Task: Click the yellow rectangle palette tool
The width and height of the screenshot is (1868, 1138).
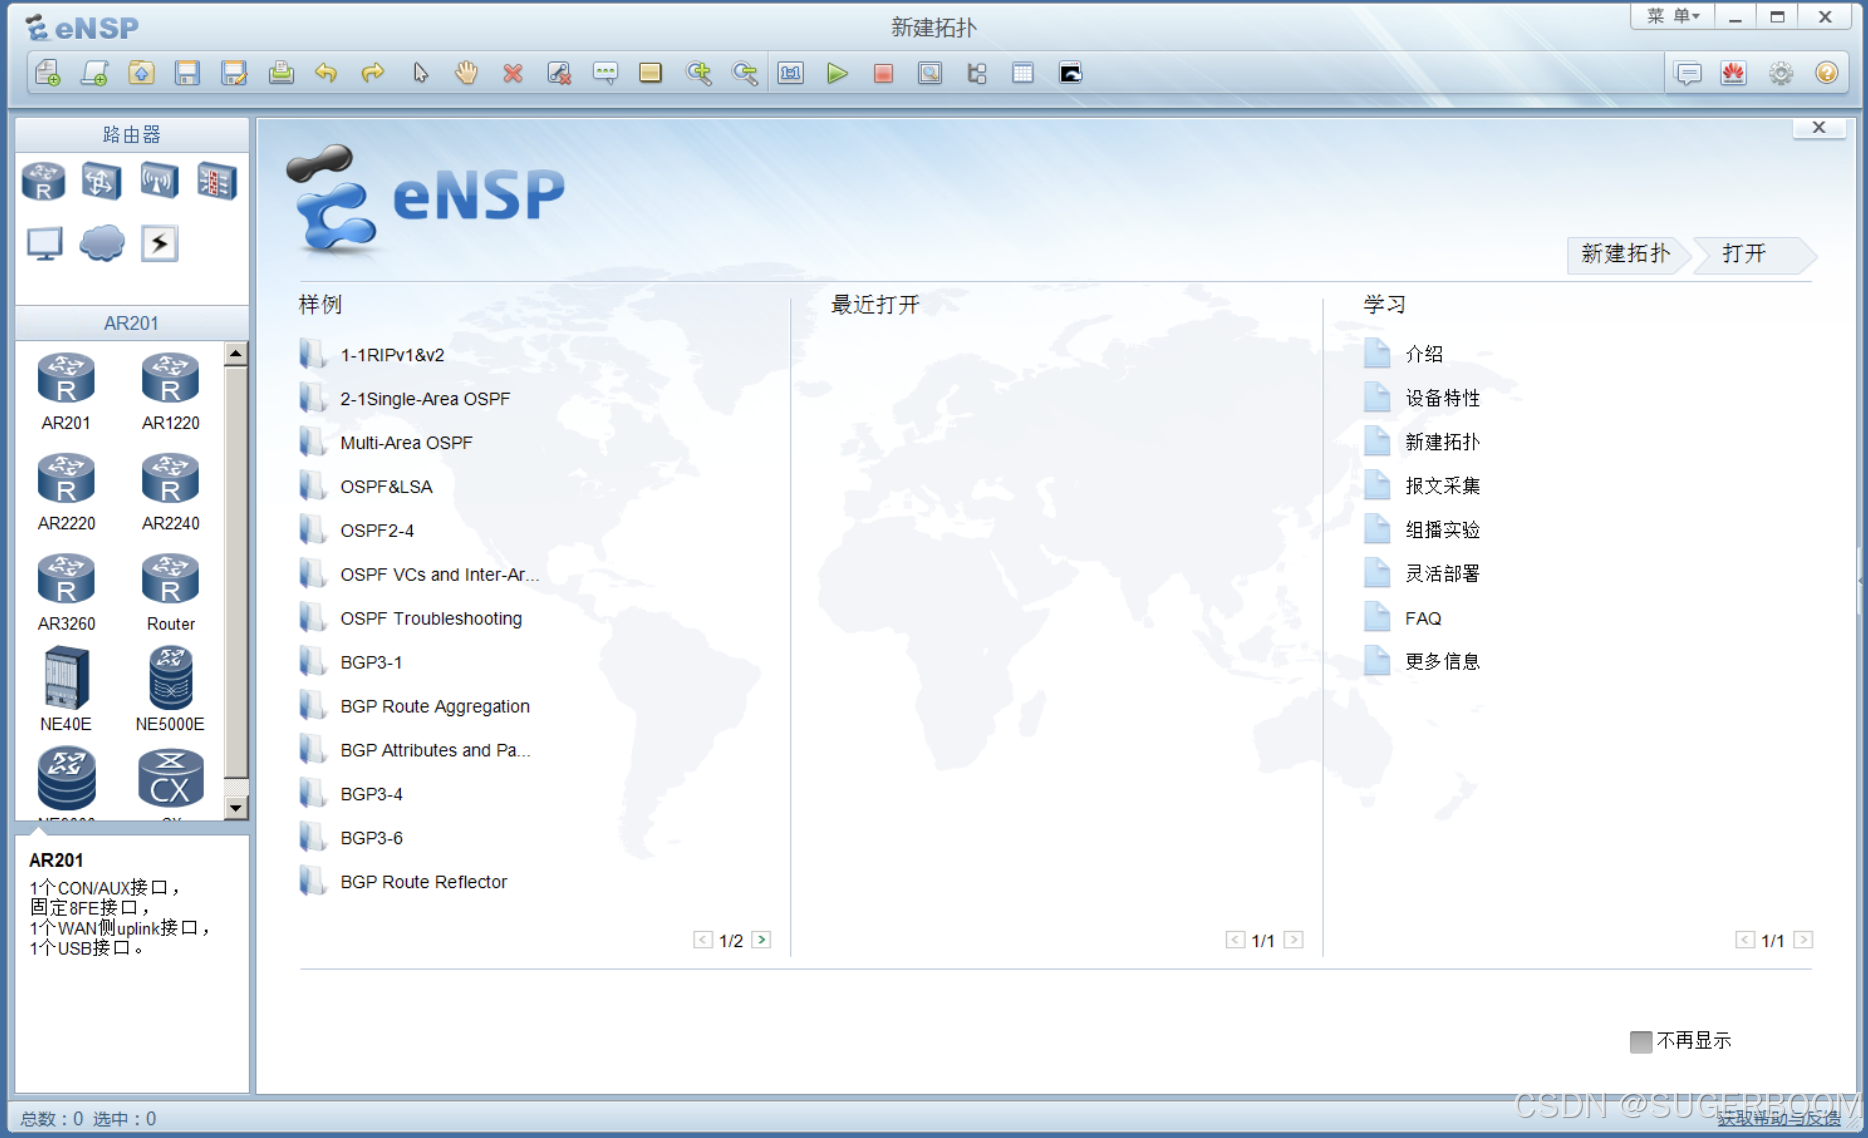Action: point(650,73)
